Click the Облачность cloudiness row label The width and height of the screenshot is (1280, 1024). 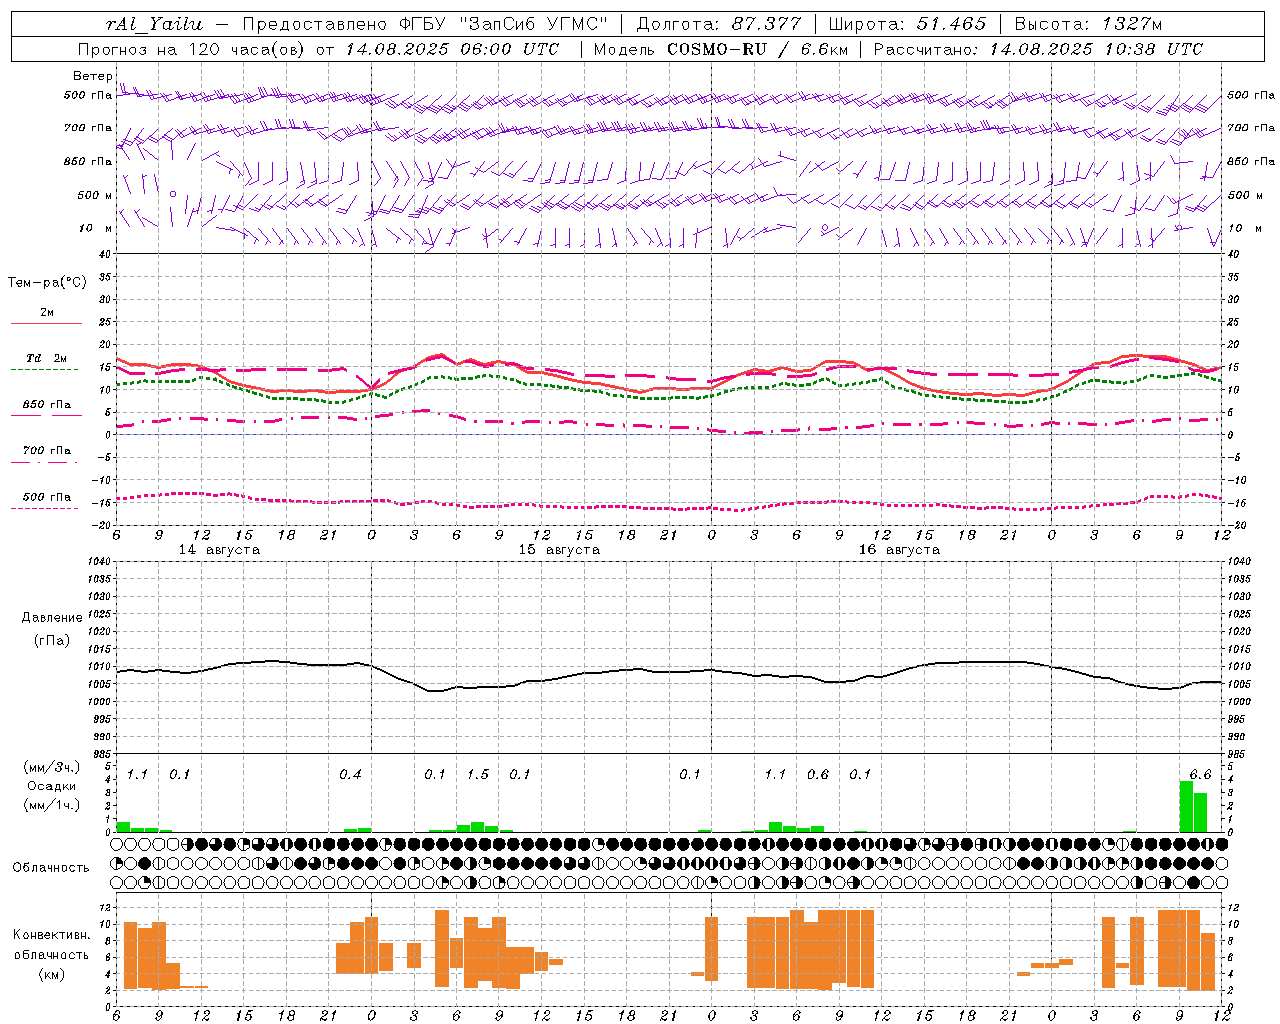tap(51, 868)
